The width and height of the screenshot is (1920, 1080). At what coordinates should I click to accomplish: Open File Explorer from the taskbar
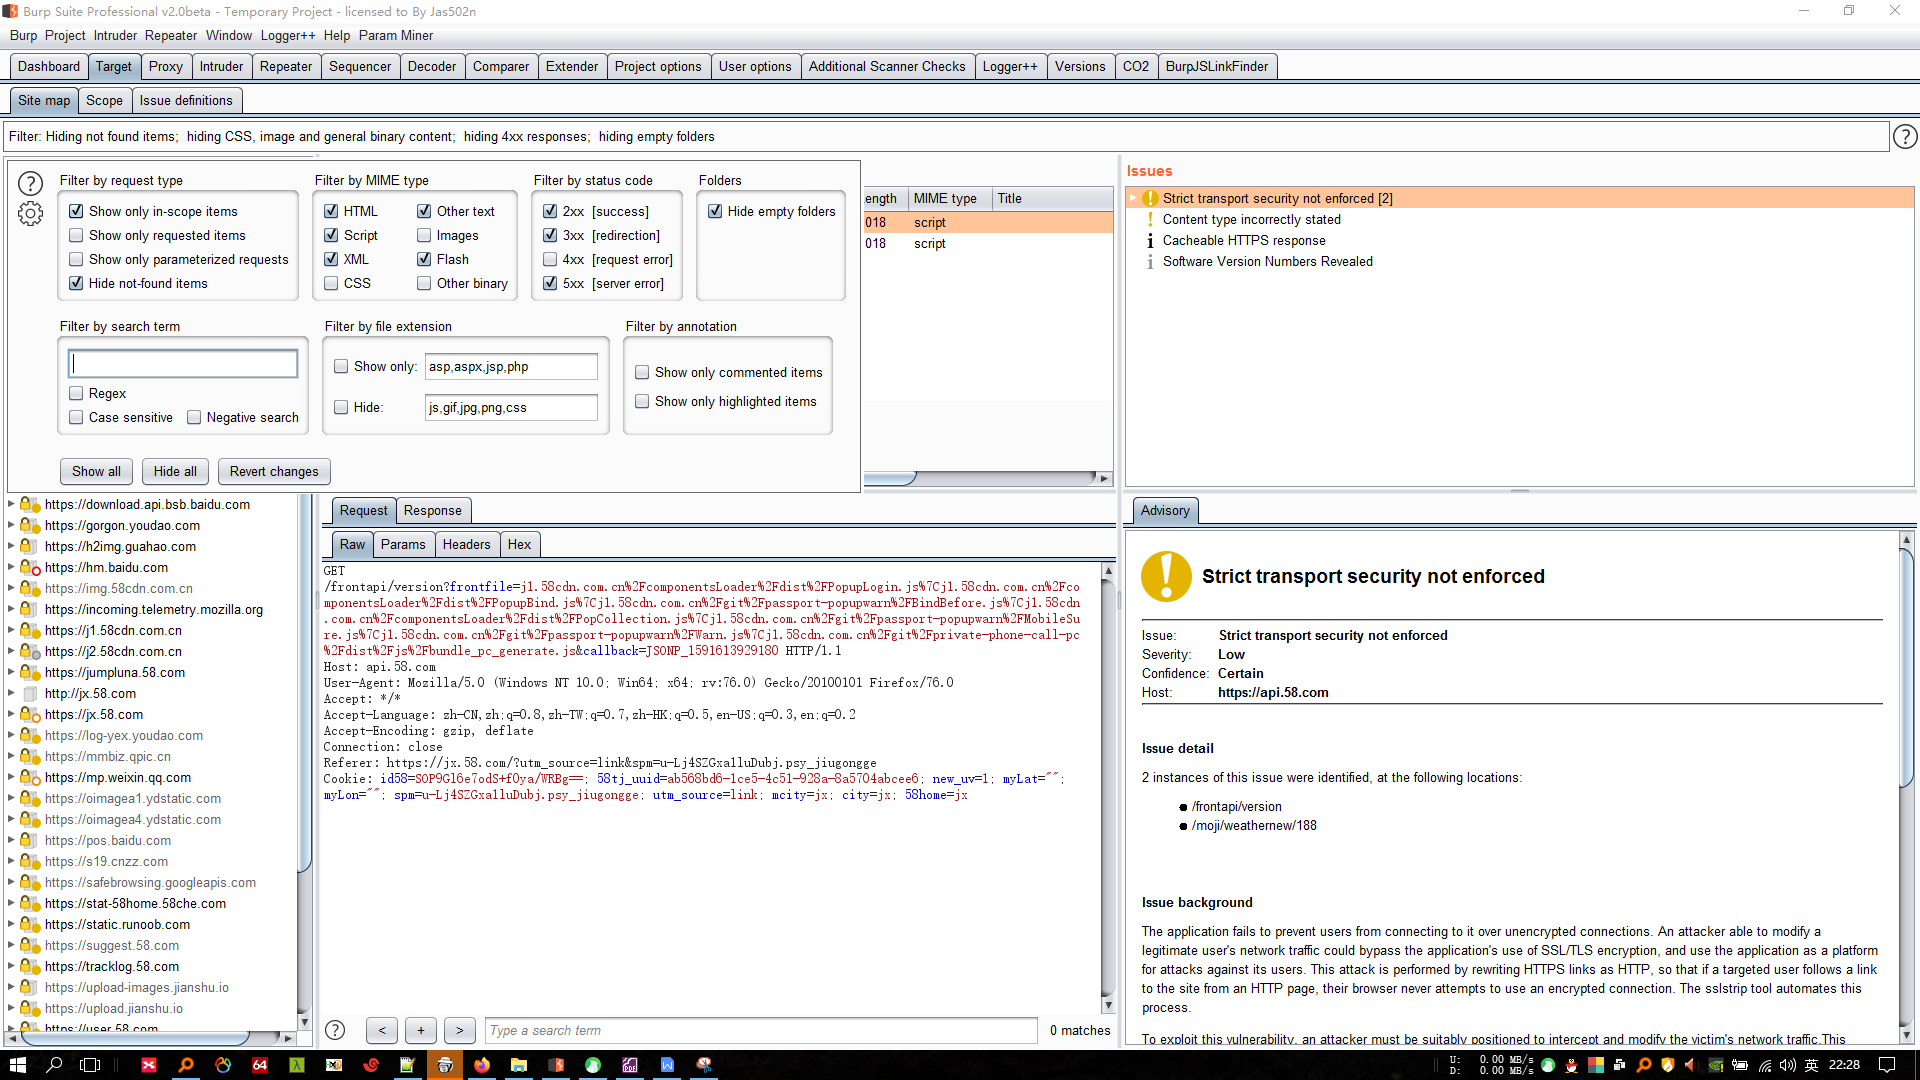[x=519, y=1065]
